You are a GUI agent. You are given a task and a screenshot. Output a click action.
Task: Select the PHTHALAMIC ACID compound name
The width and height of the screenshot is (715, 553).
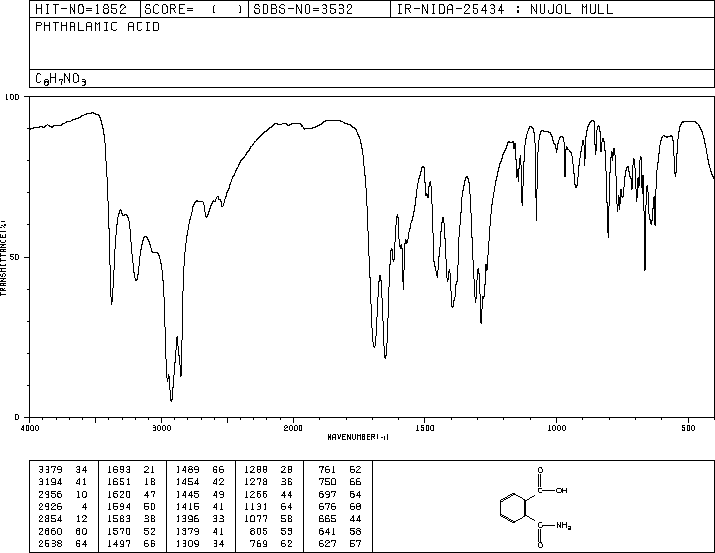pyautogui.click(x=98, y=27)
